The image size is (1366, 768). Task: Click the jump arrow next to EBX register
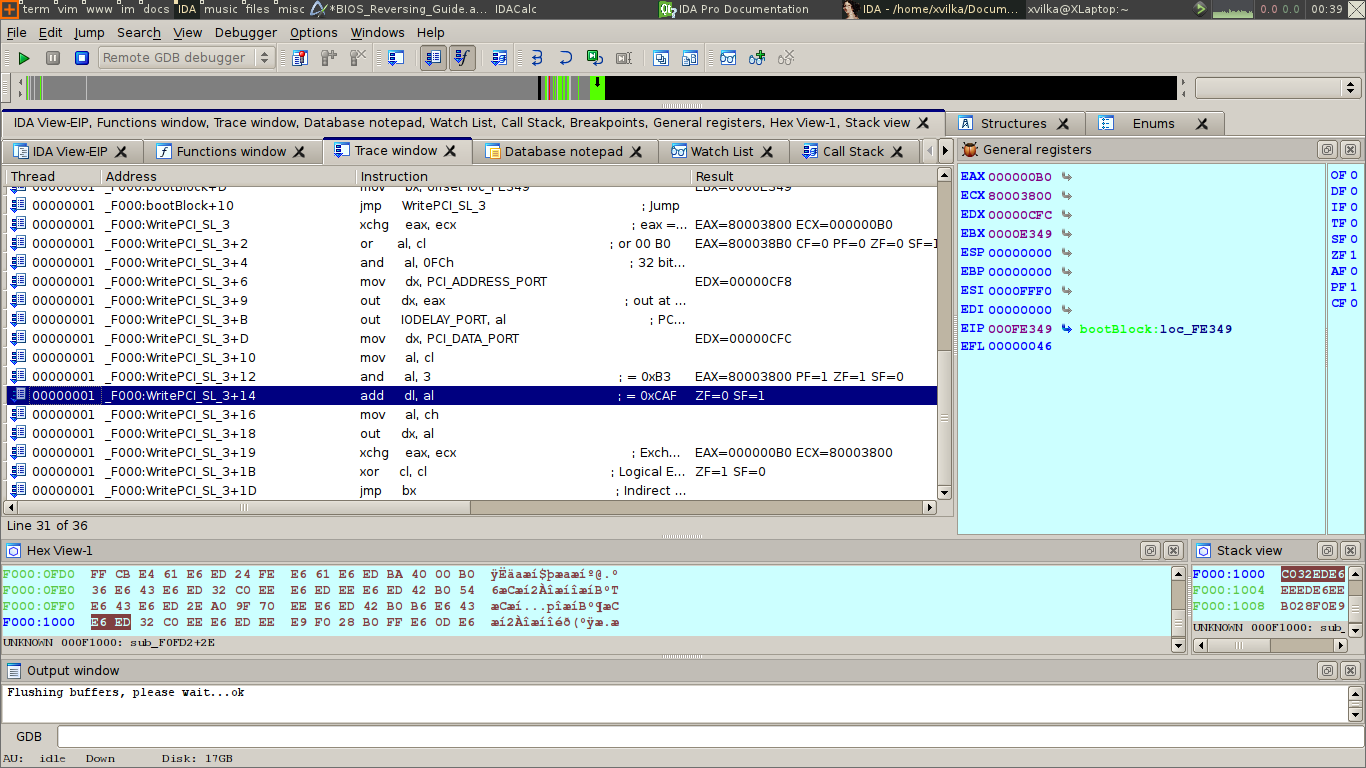click(1066, 234)
